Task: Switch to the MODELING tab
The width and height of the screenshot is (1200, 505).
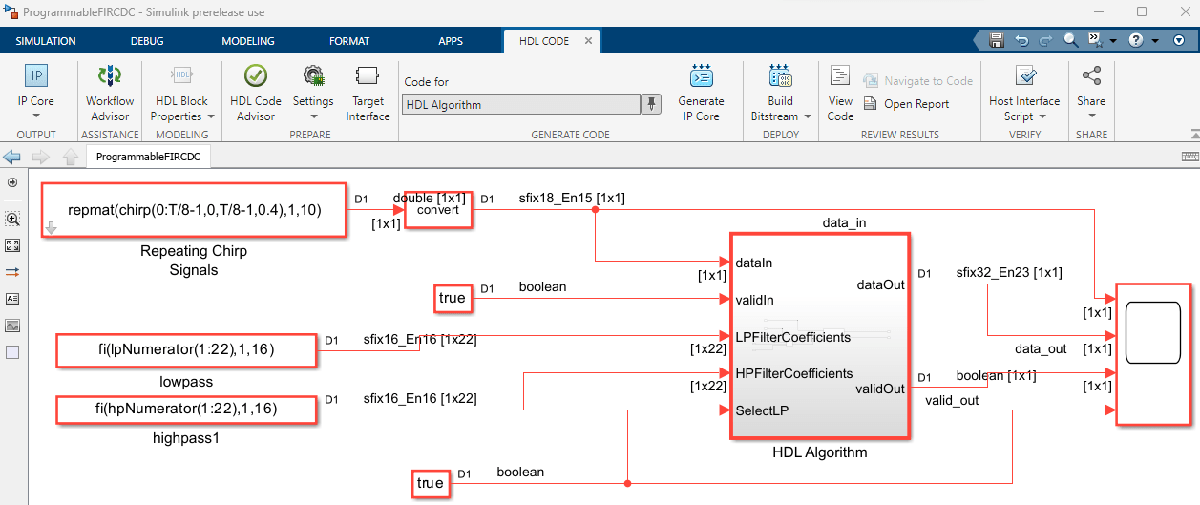Action: click(247, 41)
